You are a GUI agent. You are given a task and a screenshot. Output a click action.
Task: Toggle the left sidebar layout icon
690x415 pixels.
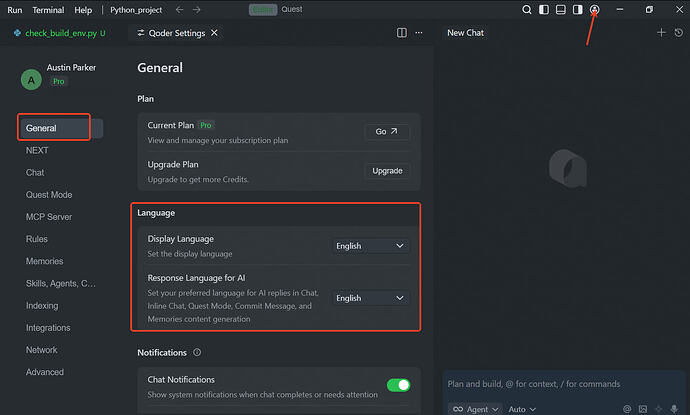[544, 10]
